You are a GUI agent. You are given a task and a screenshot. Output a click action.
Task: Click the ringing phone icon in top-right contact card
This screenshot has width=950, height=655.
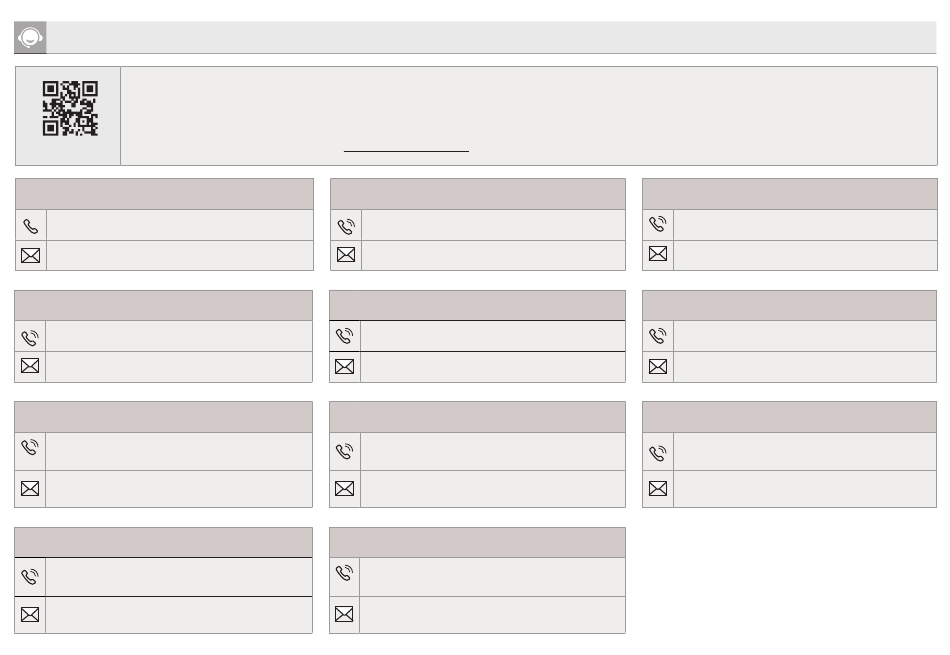658,224
